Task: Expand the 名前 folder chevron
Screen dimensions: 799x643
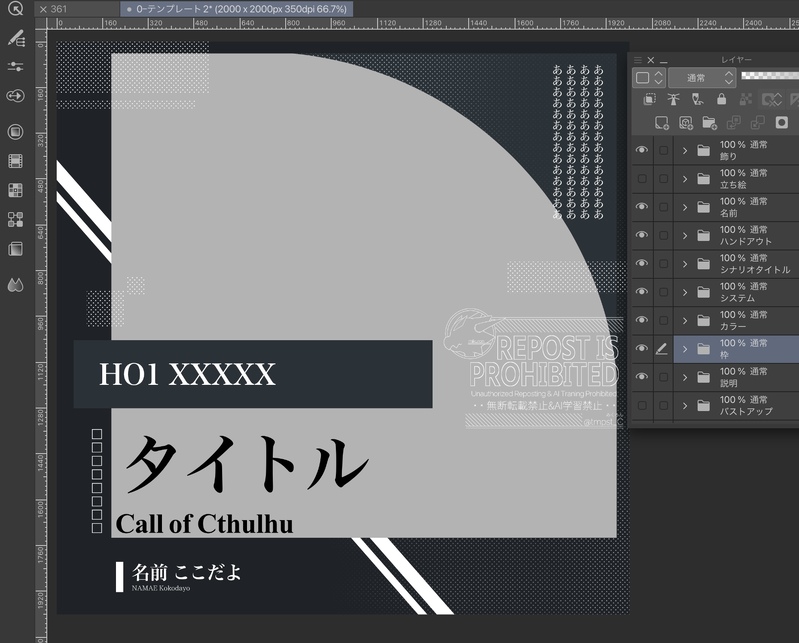Action: [x=685, y=207]
